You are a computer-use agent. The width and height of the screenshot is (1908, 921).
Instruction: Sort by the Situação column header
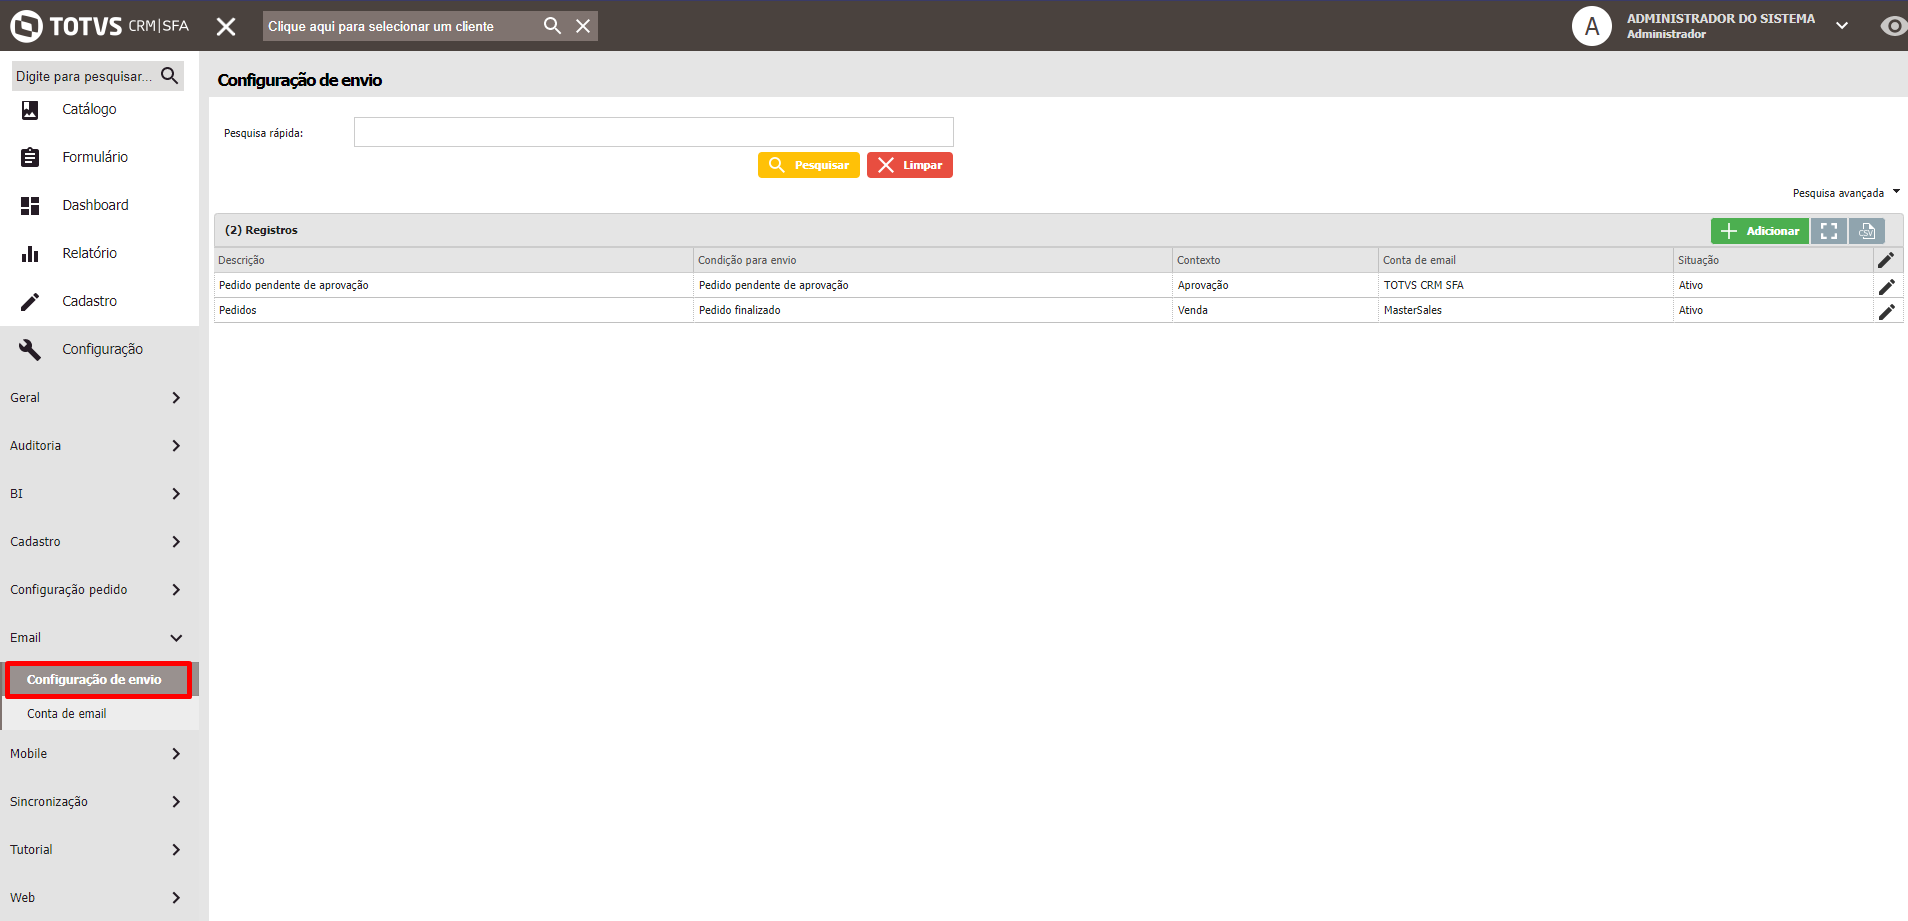(x=1773, y=260)
